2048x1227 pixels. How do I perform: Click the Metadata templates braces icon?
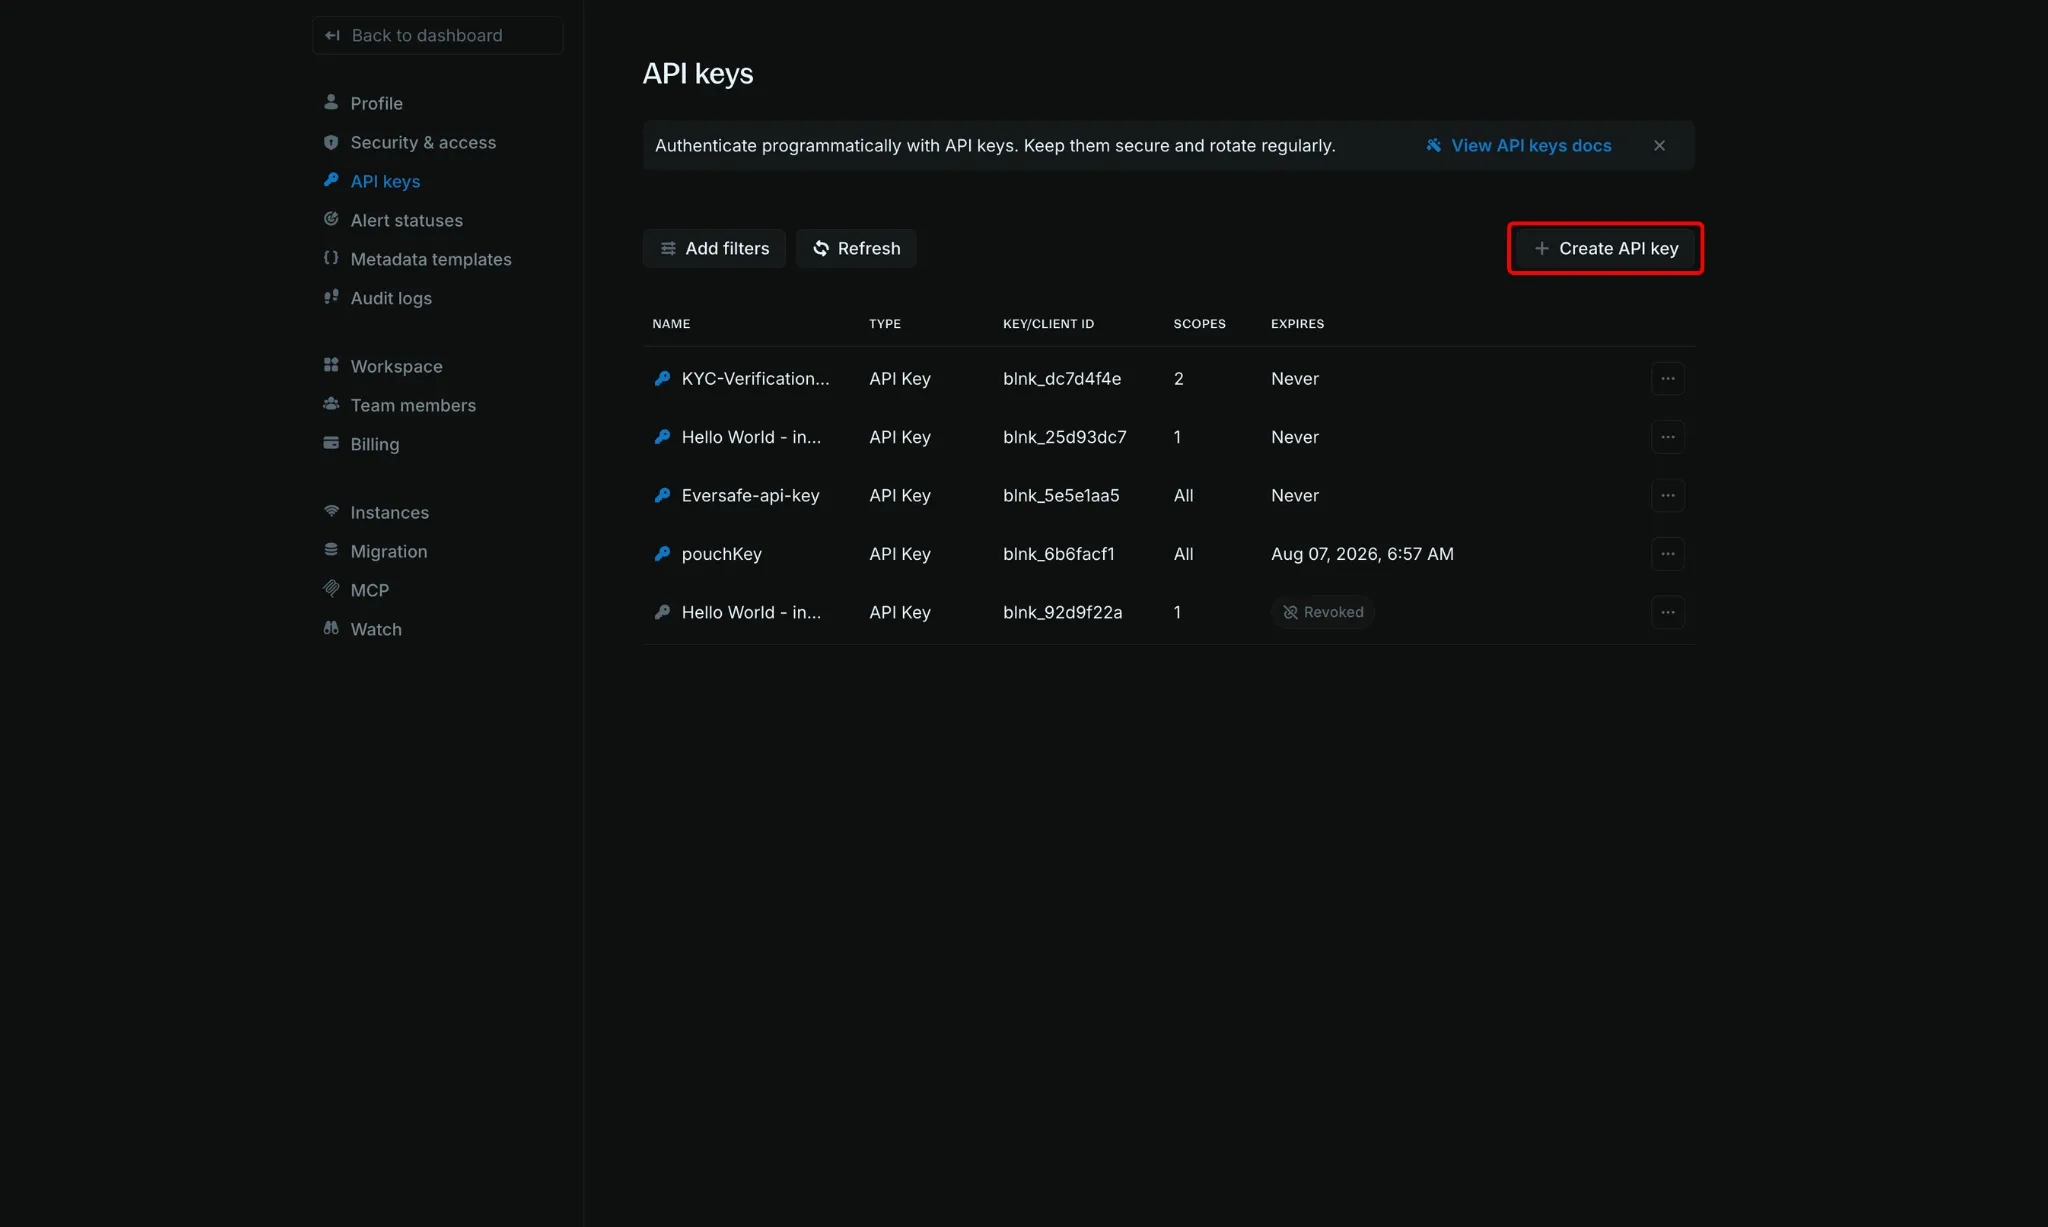tap(331, 258)
